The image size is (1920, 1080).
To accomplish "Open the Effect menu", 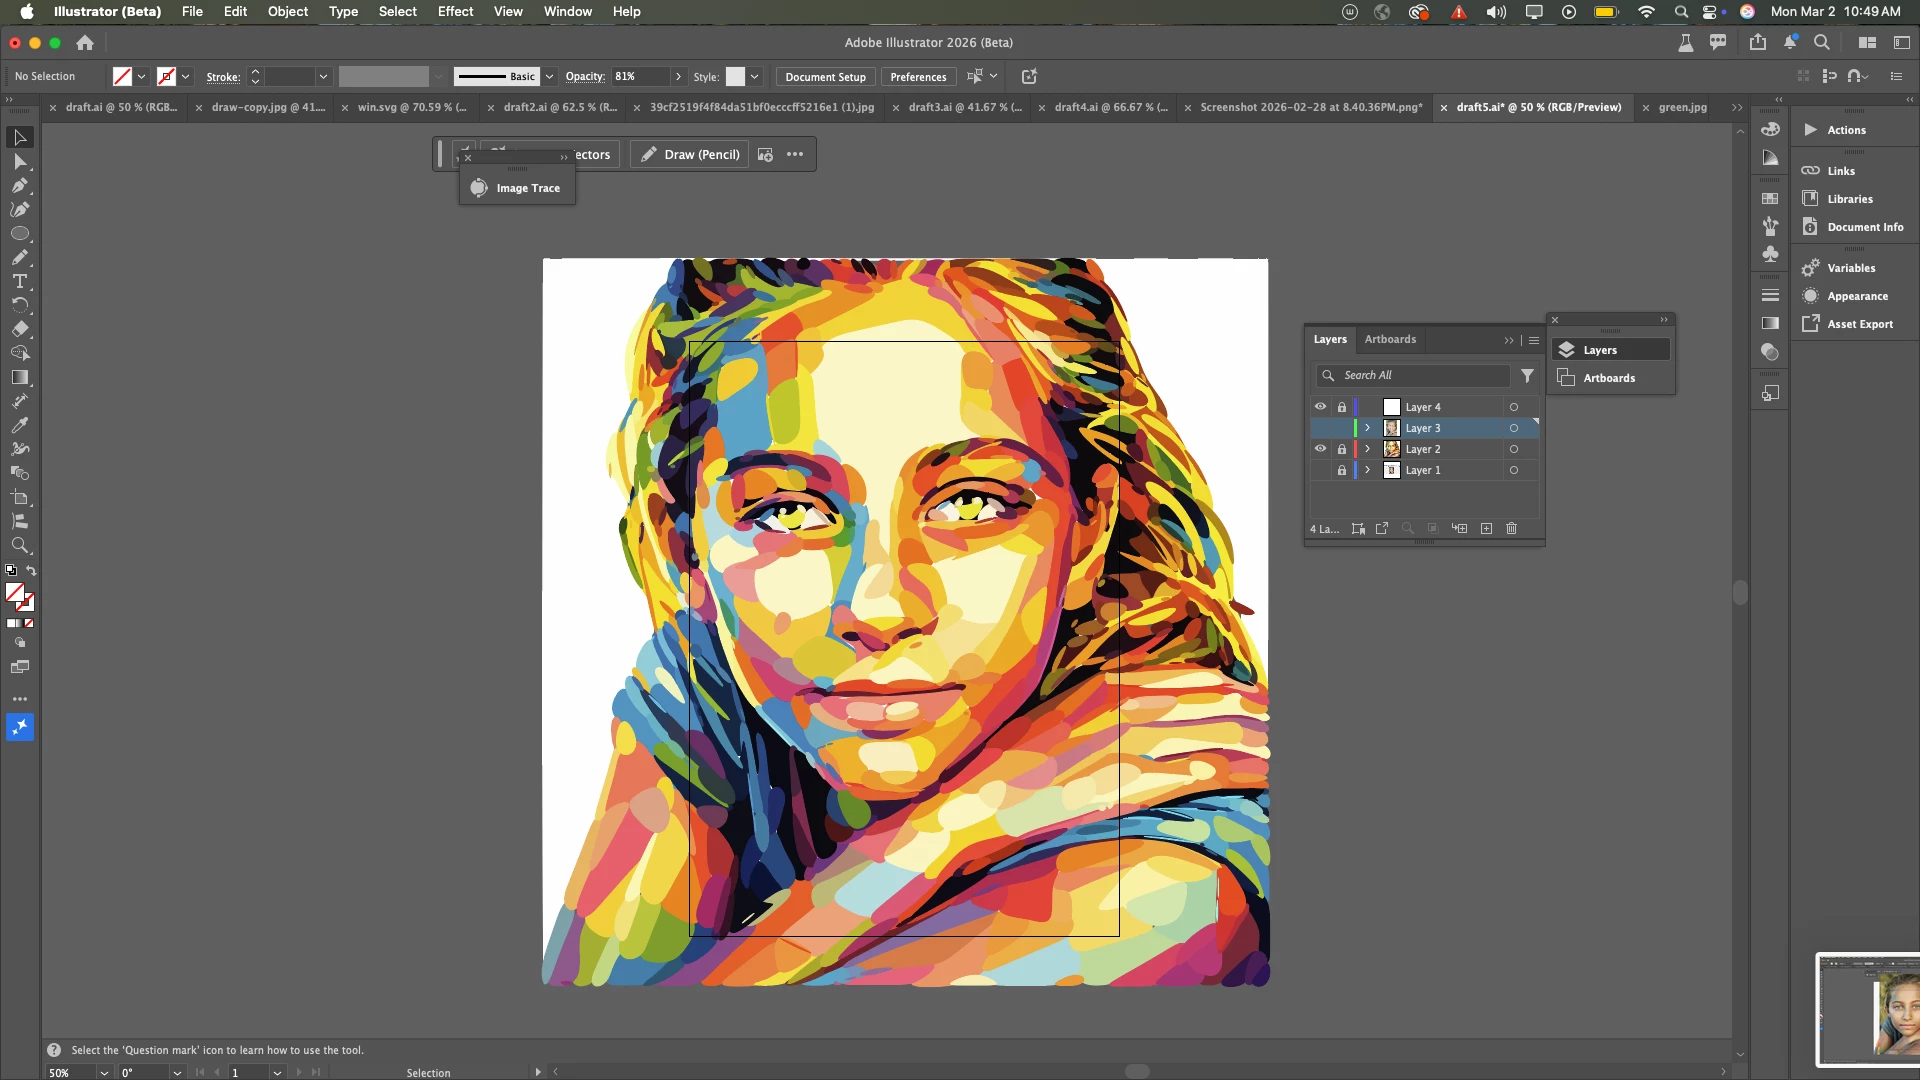I will click(455, 12).
